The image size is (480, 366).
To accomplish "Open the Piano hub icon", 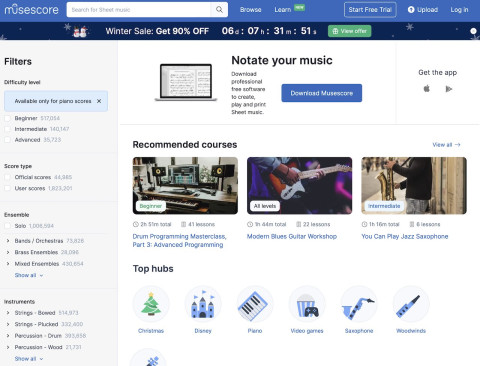I will (x=255, y=304).
